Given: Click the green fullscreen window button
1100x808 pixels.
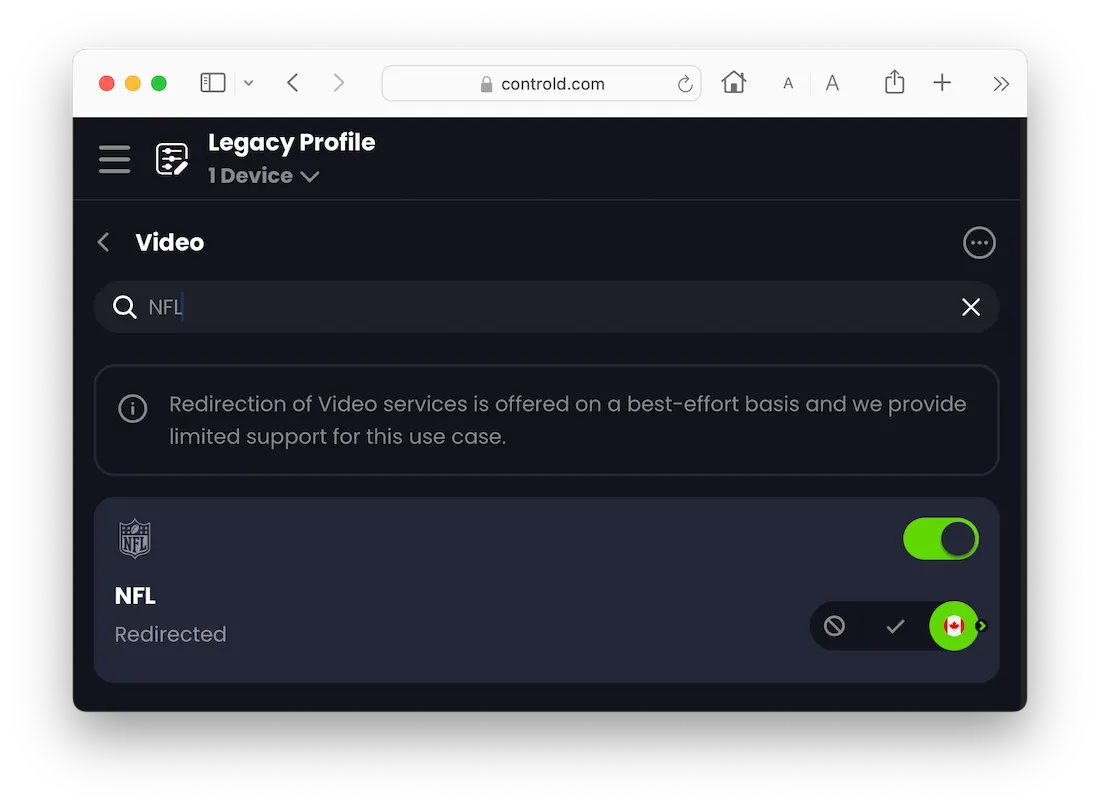Looking at the screenshot, I should point(159,83).
